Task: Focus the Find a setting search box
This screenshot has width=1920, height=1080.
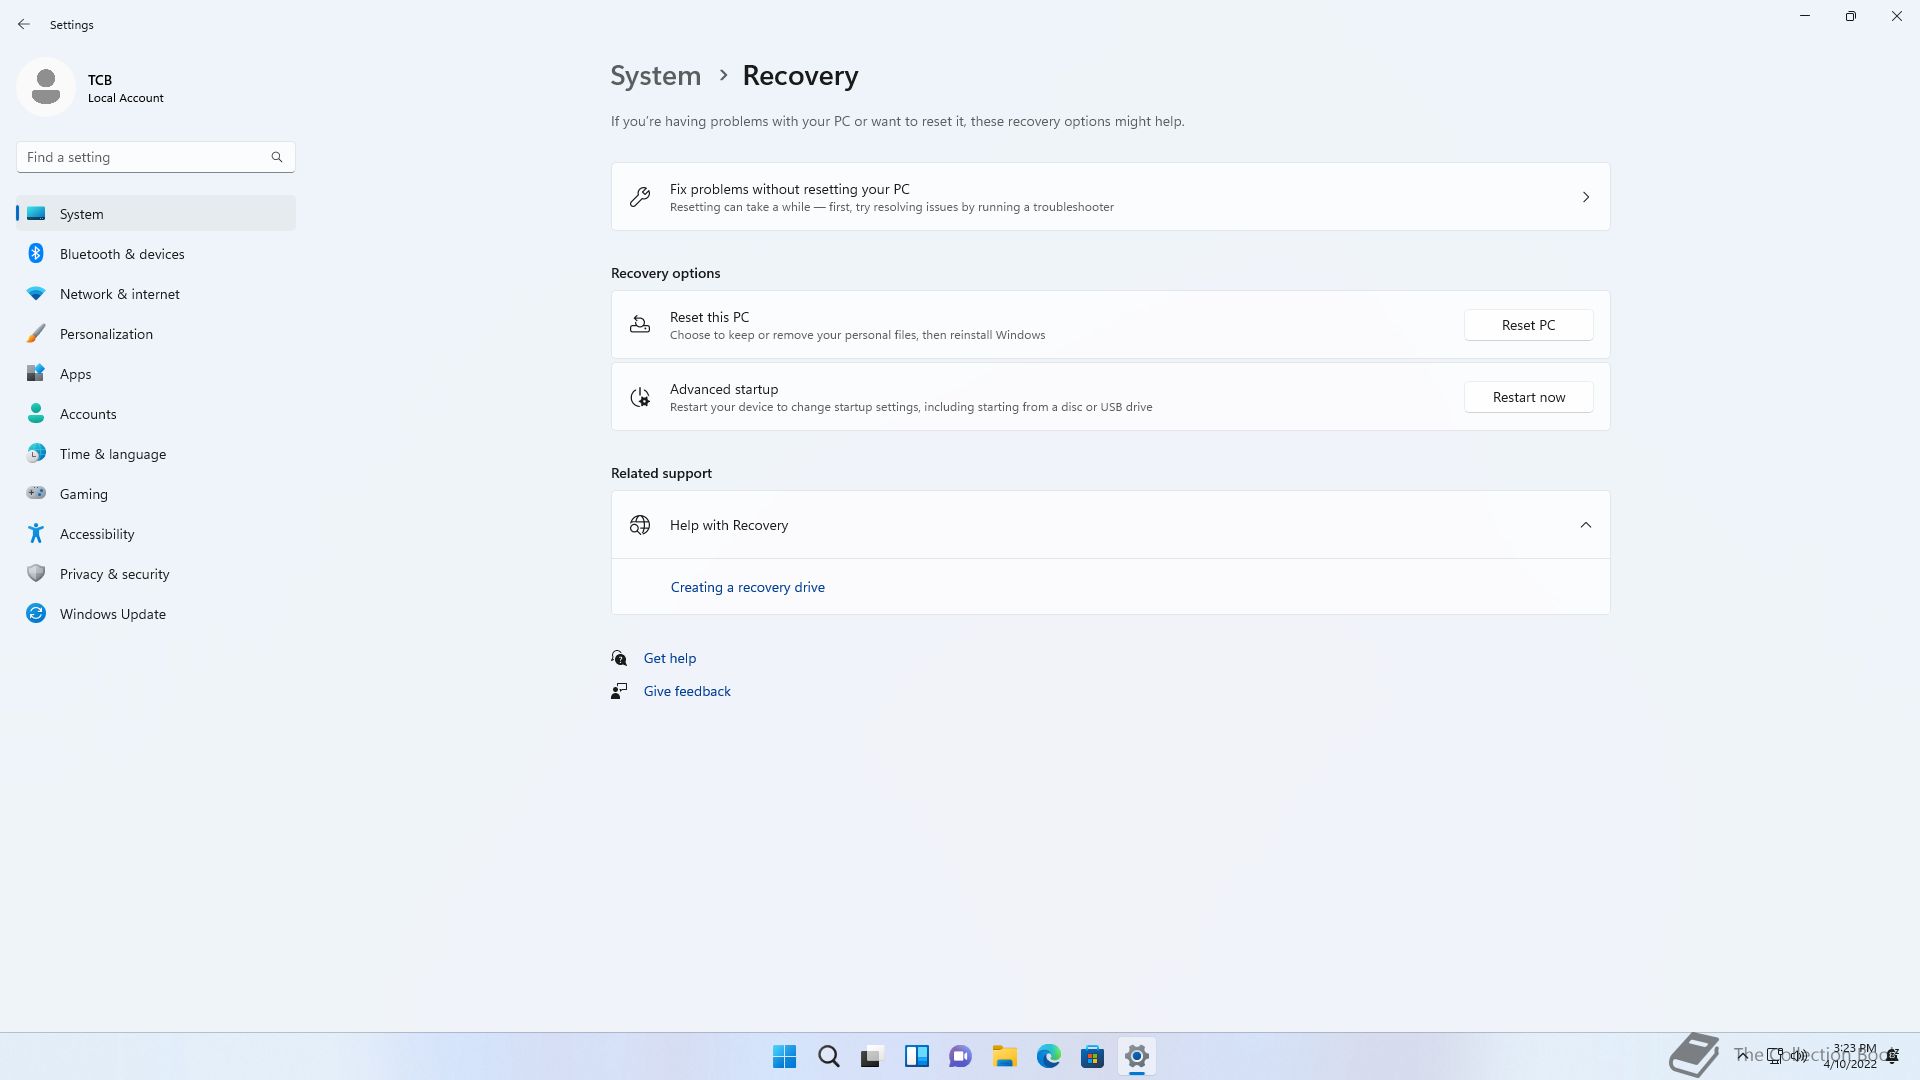Action: [156, 157]
